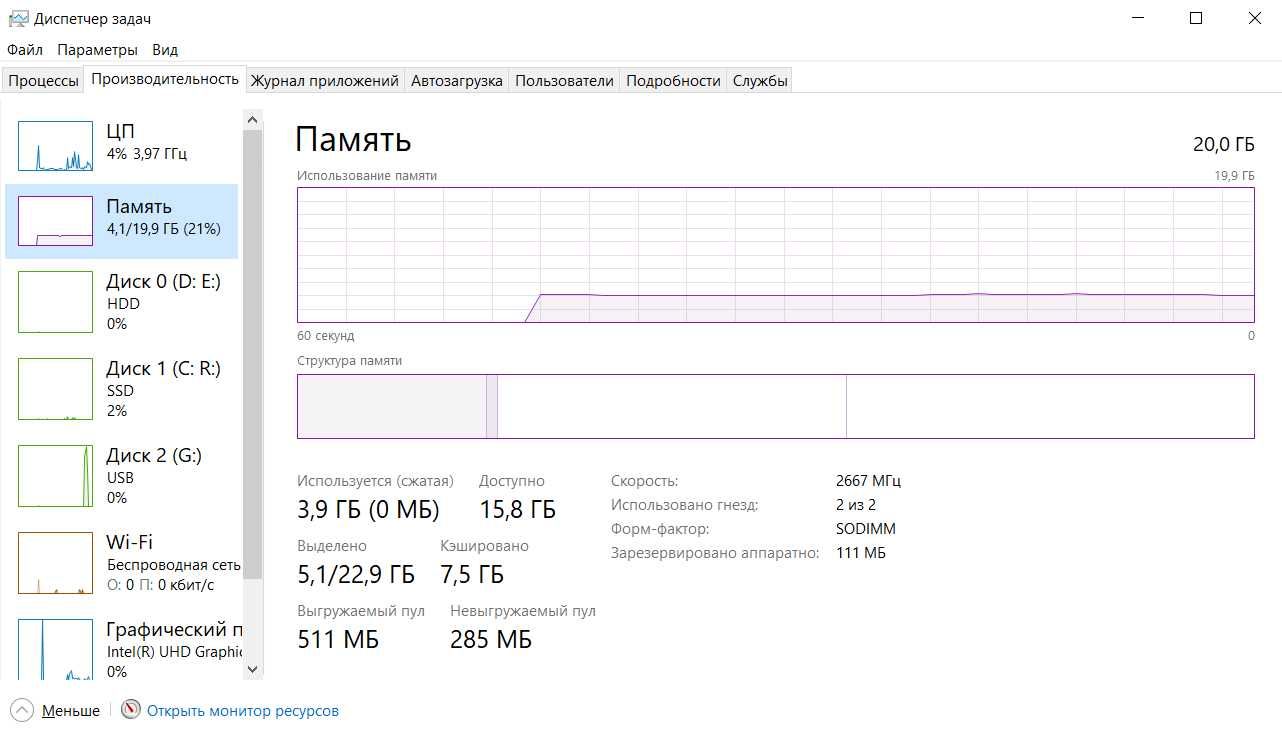Screen dimensions: 1282x737
Task: Click the sidebar scrollbar down arrow
Action: pyautogui.click(x=252, y=669)
